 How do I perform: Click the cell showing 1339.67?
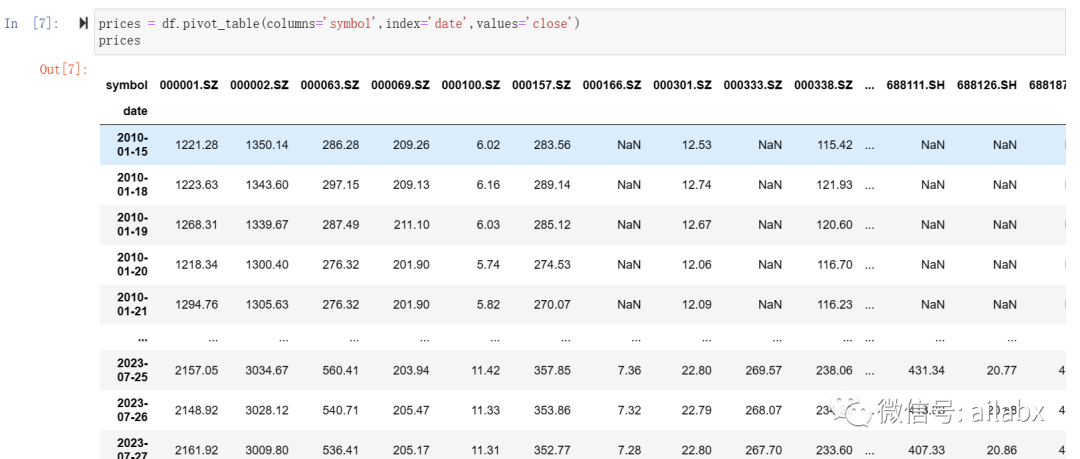tap(267, 225)
